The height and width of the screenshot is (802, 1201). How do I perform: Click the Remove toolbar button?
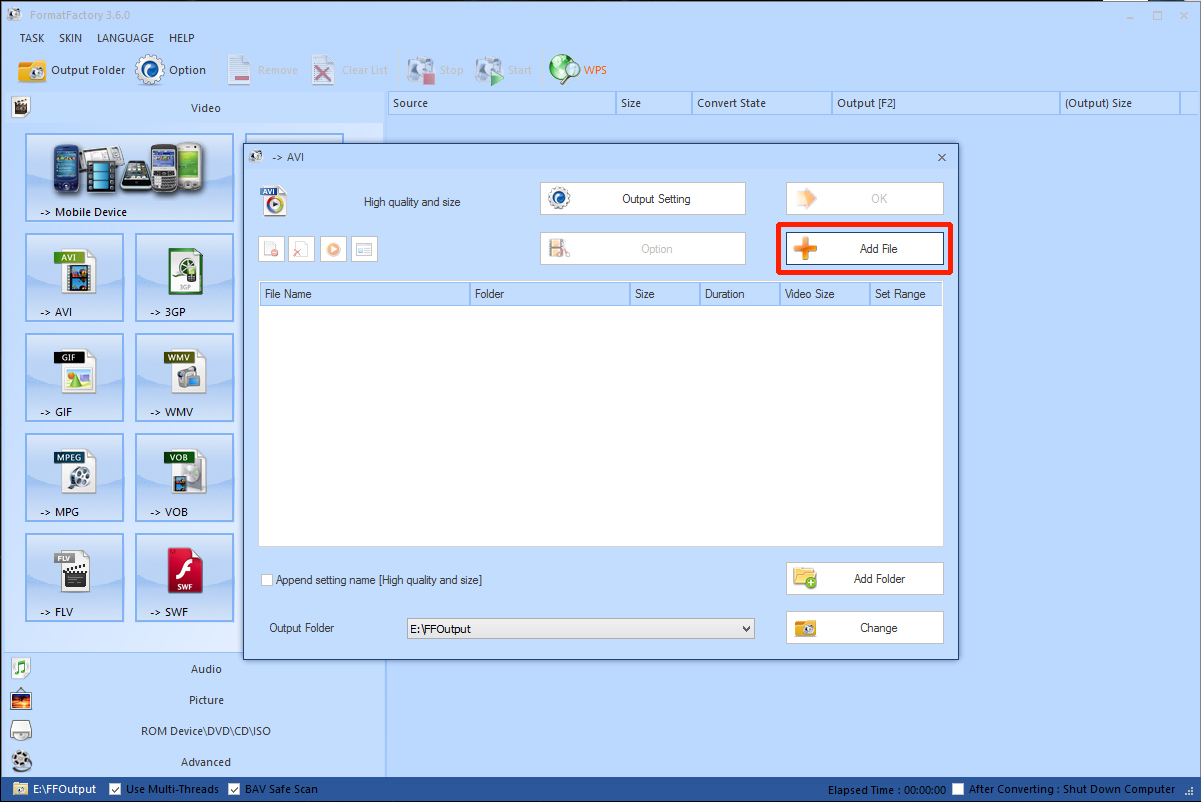coord(261,70)
